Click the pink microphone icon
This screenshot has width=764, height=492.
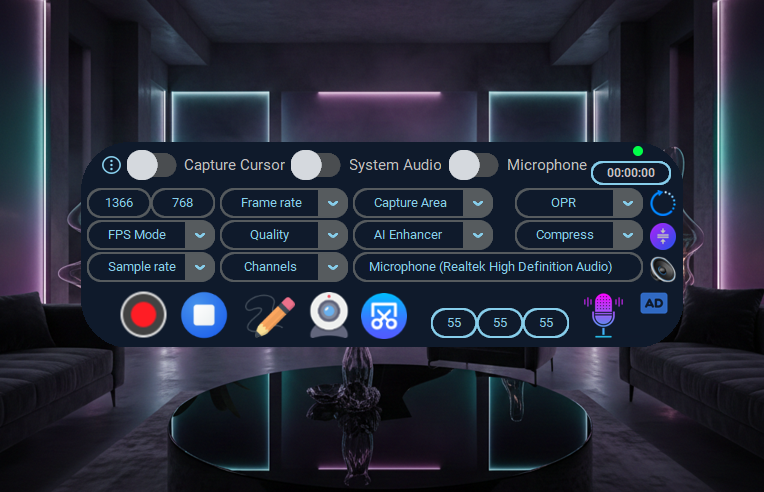pyautogui.click(x=603, y=315)
